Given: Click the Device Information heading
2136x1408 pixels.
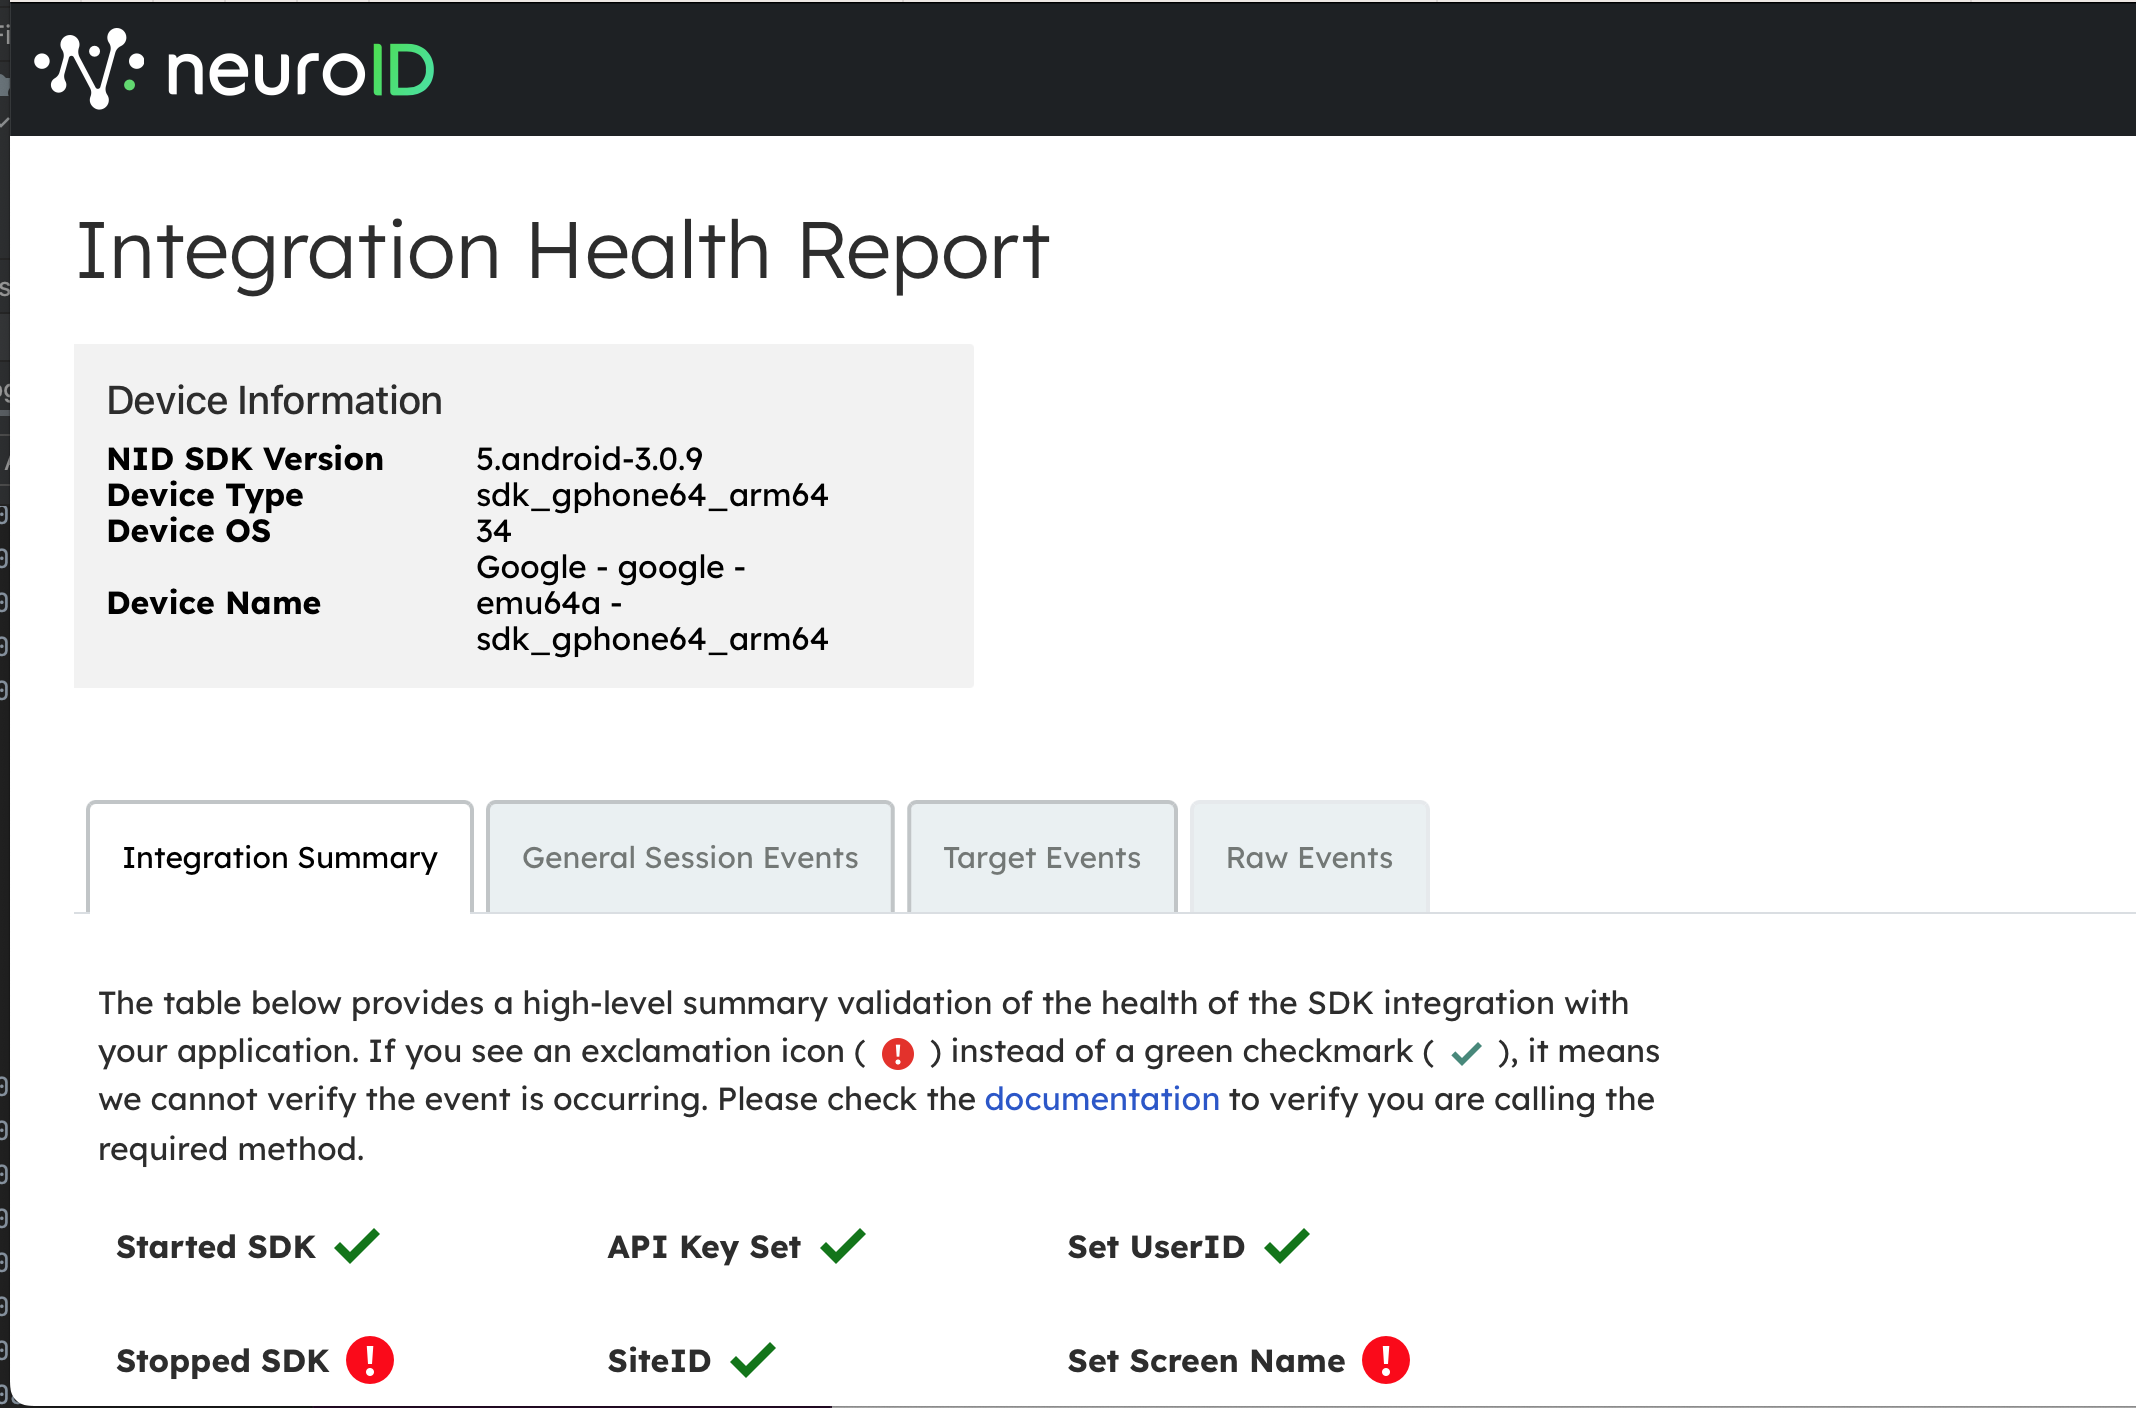Looking at the screenshot, I should [274, 401].
